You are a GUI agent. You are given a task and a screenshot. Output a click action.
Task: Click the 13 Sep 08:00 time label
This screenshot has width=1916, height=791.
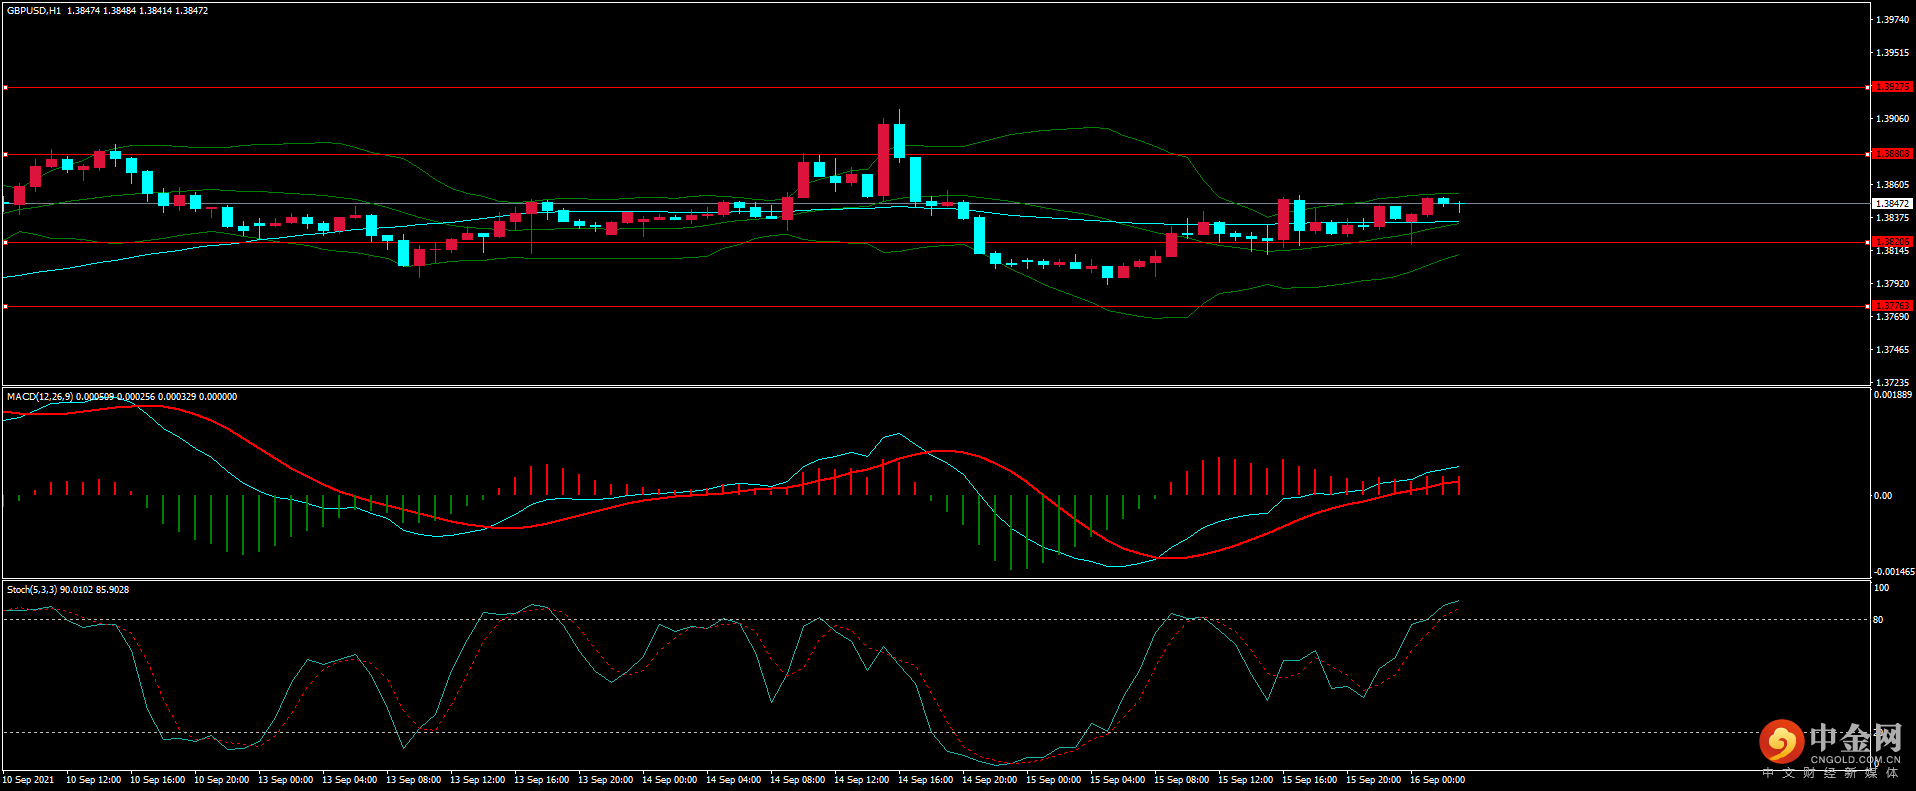coord(413,780)
